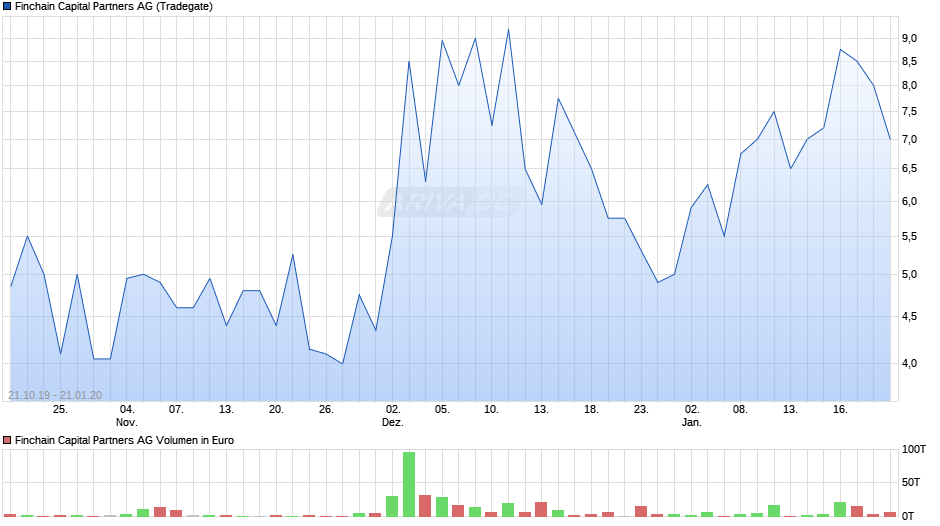Click the last data point at the line's right end
This screenshot has width=940, height=526.
pyautogui.click(x=890, y=139)
